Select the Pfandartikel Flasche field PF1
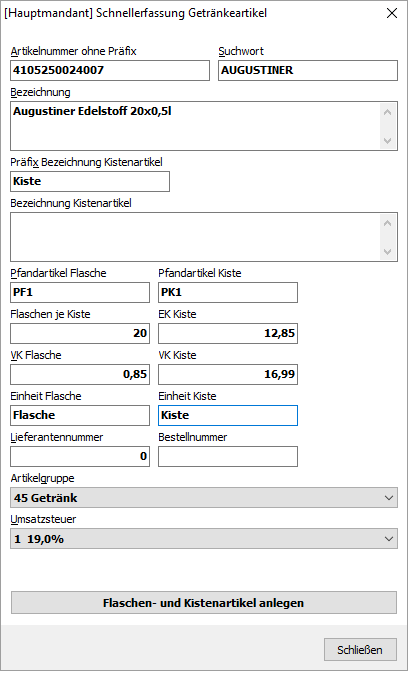414x673 pixels. (80, 292)
